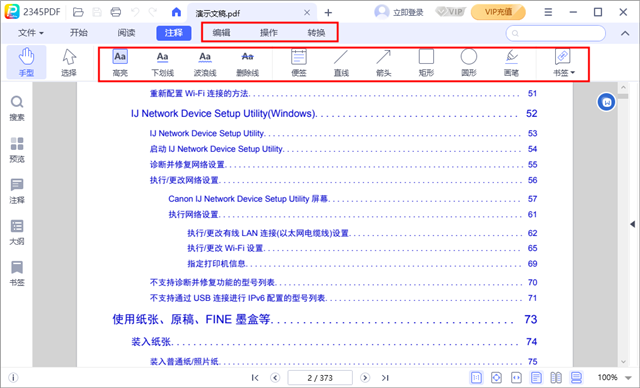Screen dimensions: 640x388
Task: Click the scrollbar down arrow
Action: [623, 361]
